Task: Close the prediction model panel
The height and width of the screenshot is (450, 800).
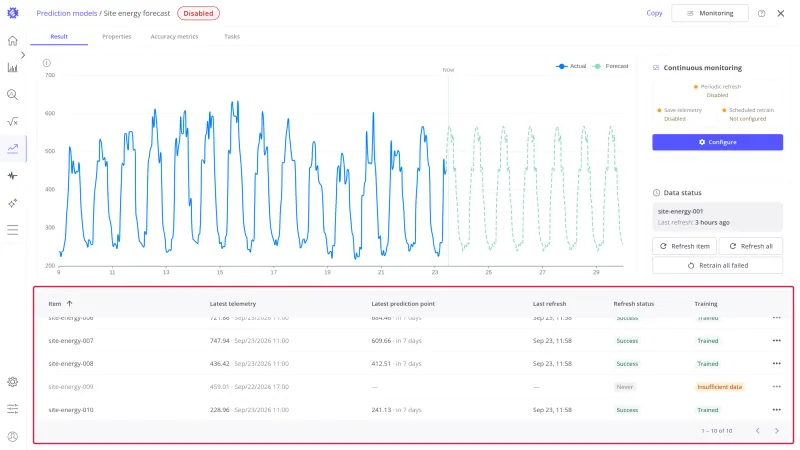Action: point(781,14)
